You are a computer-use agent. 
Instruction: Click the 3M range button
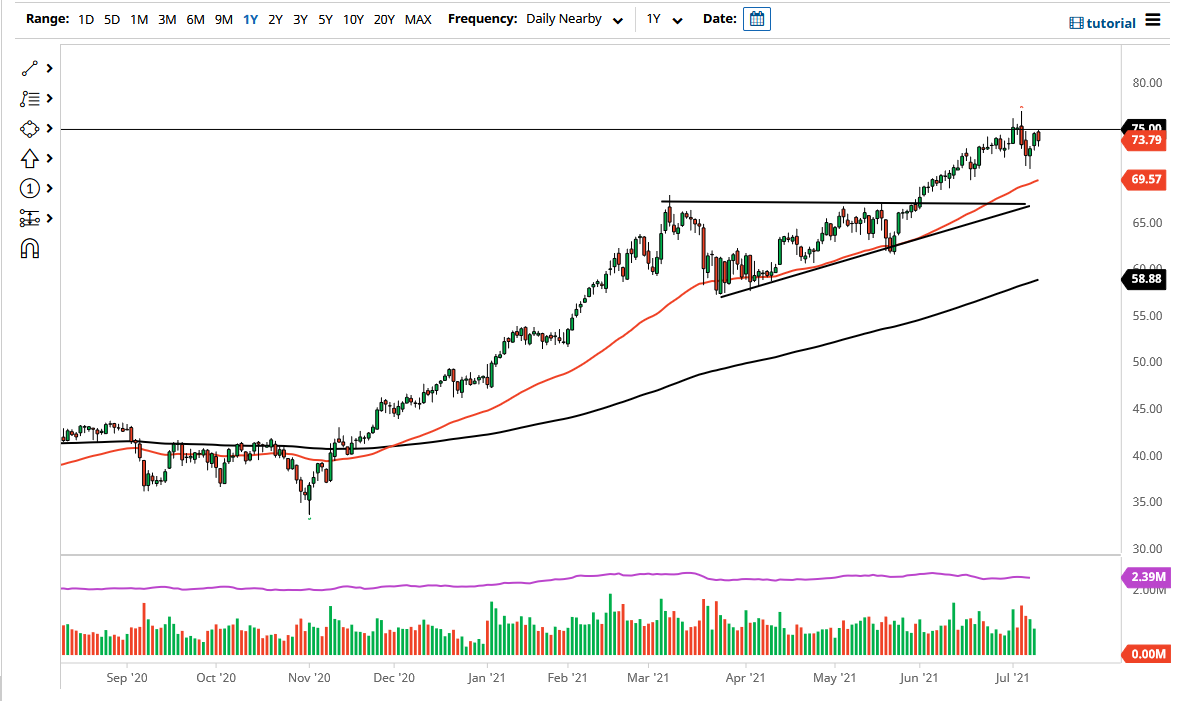[165, 18]
